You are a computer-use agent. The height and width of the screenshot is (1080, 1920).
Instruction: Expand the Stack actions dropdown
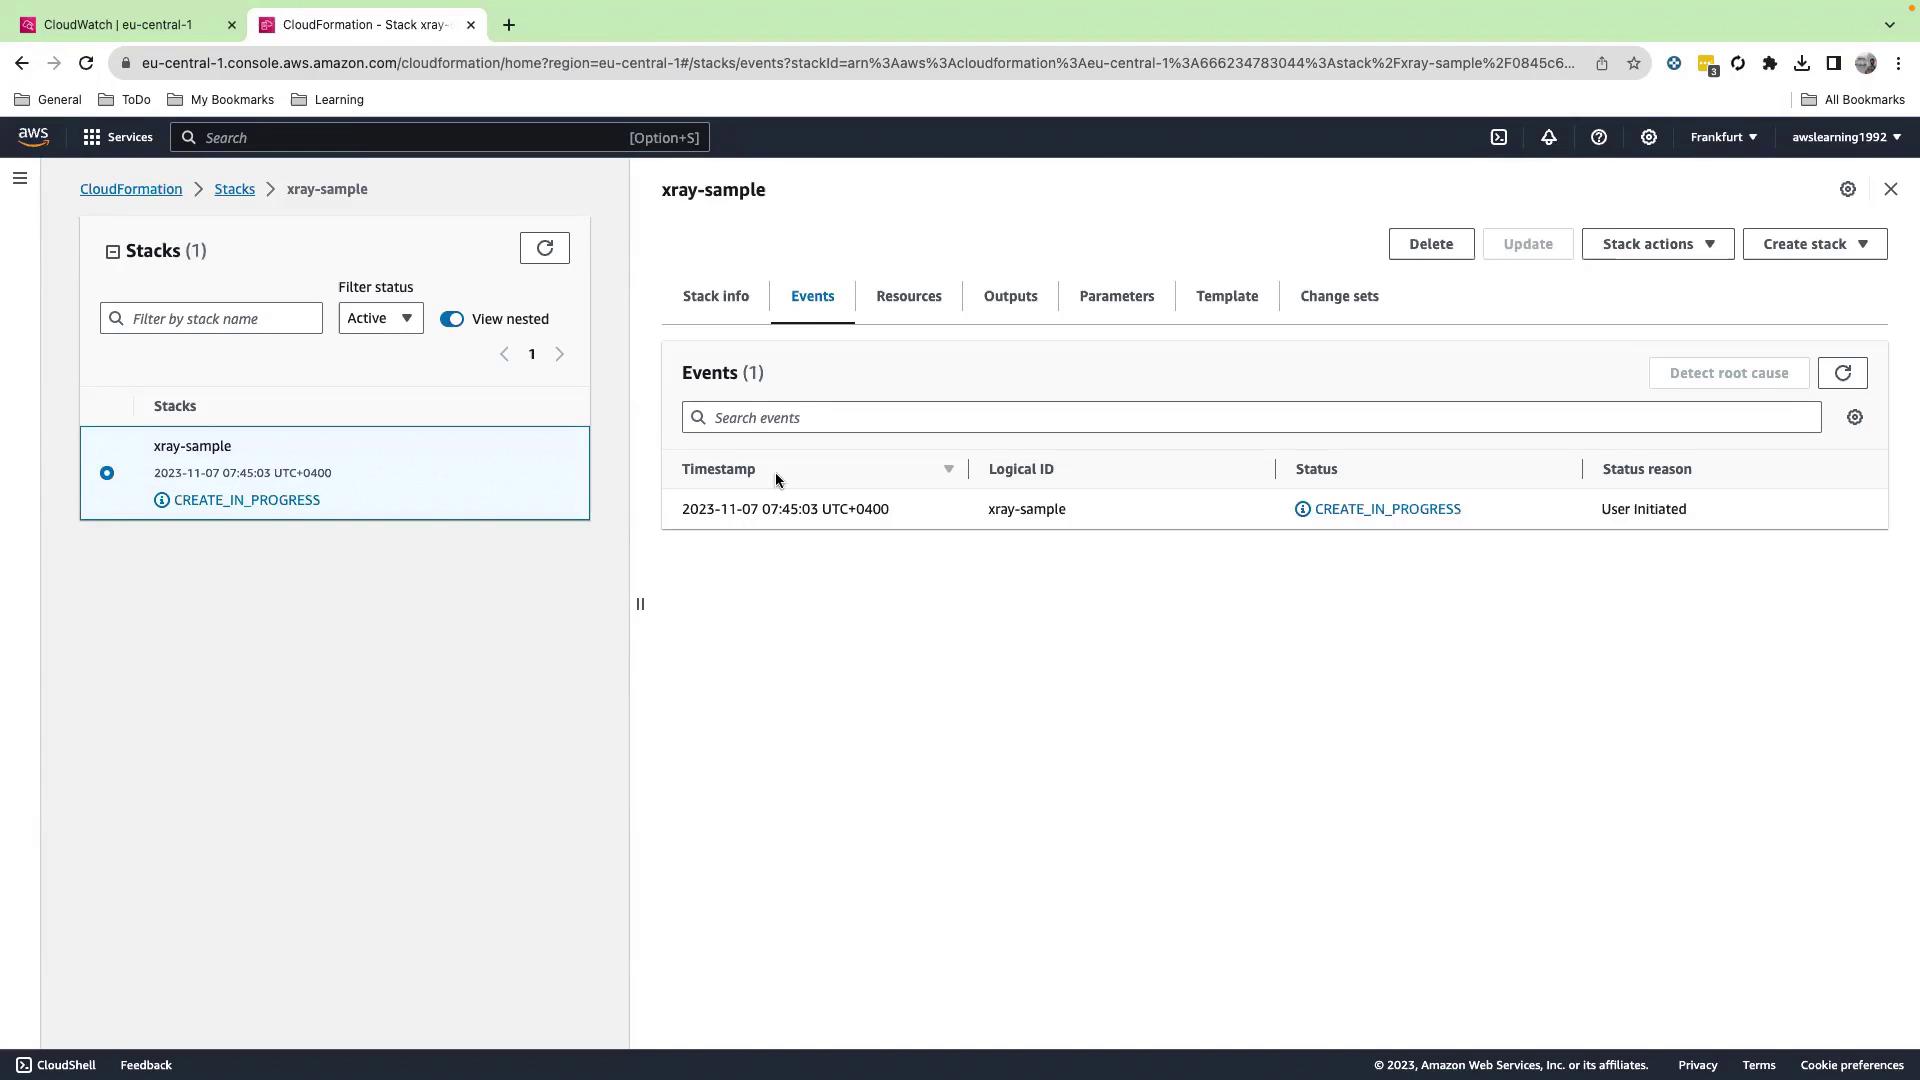pos(1657,244)
